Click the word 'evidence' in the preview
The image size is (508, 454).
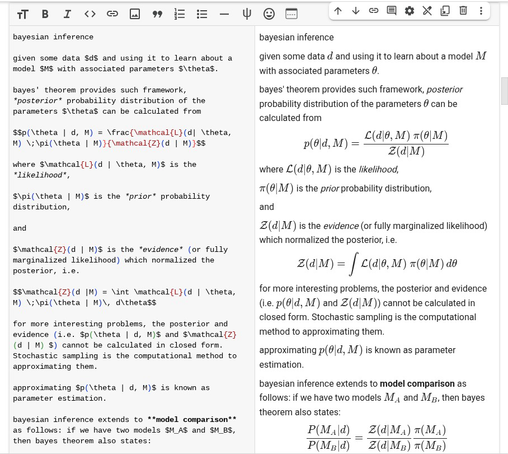341,226
